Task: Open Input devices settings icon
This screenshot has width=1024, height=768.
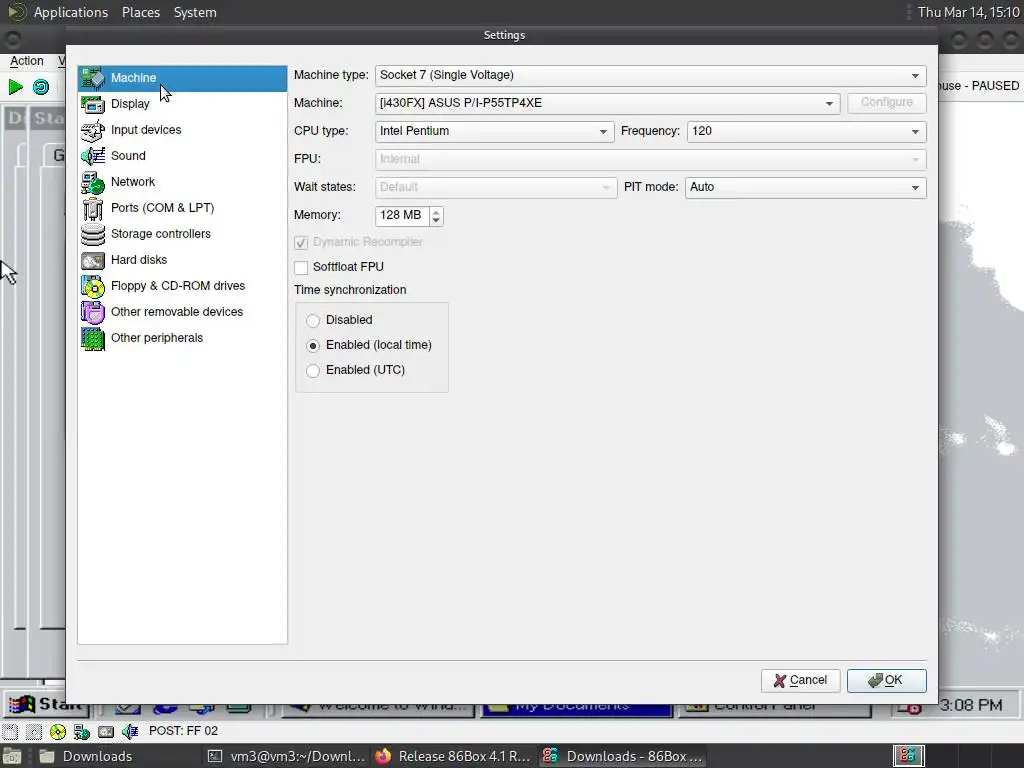Action: pyautogui.click(x=93, y=130)
